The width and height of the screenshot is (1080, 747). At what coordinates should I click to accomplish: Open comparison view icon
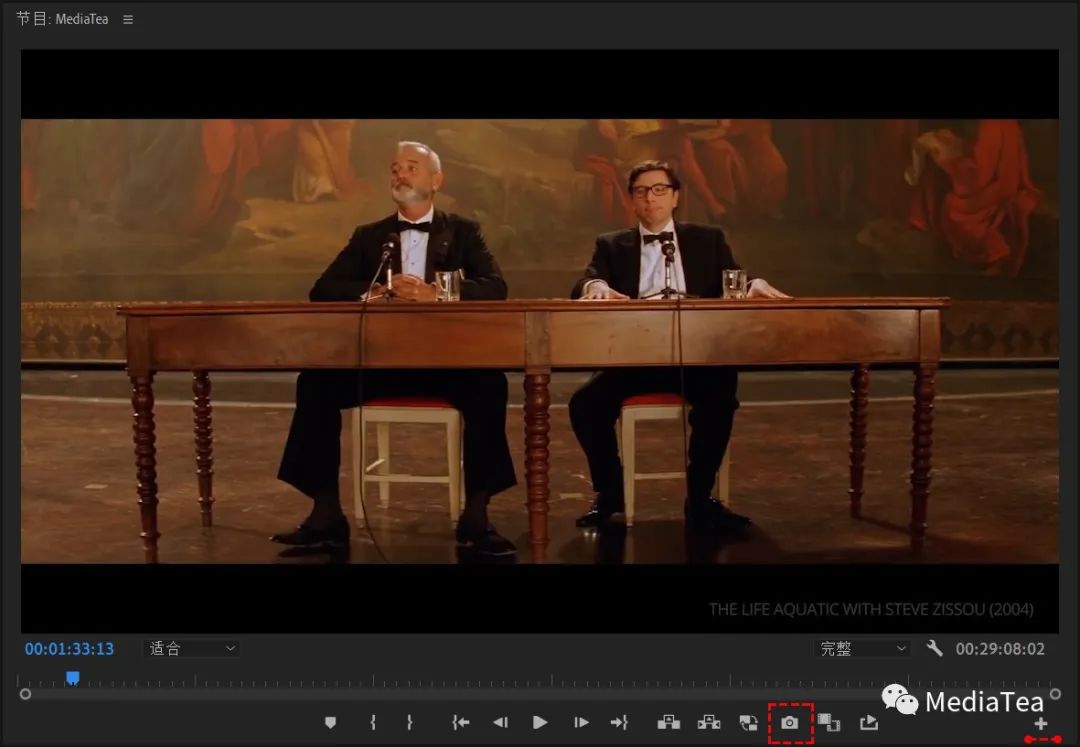click(x=829, y=723)
